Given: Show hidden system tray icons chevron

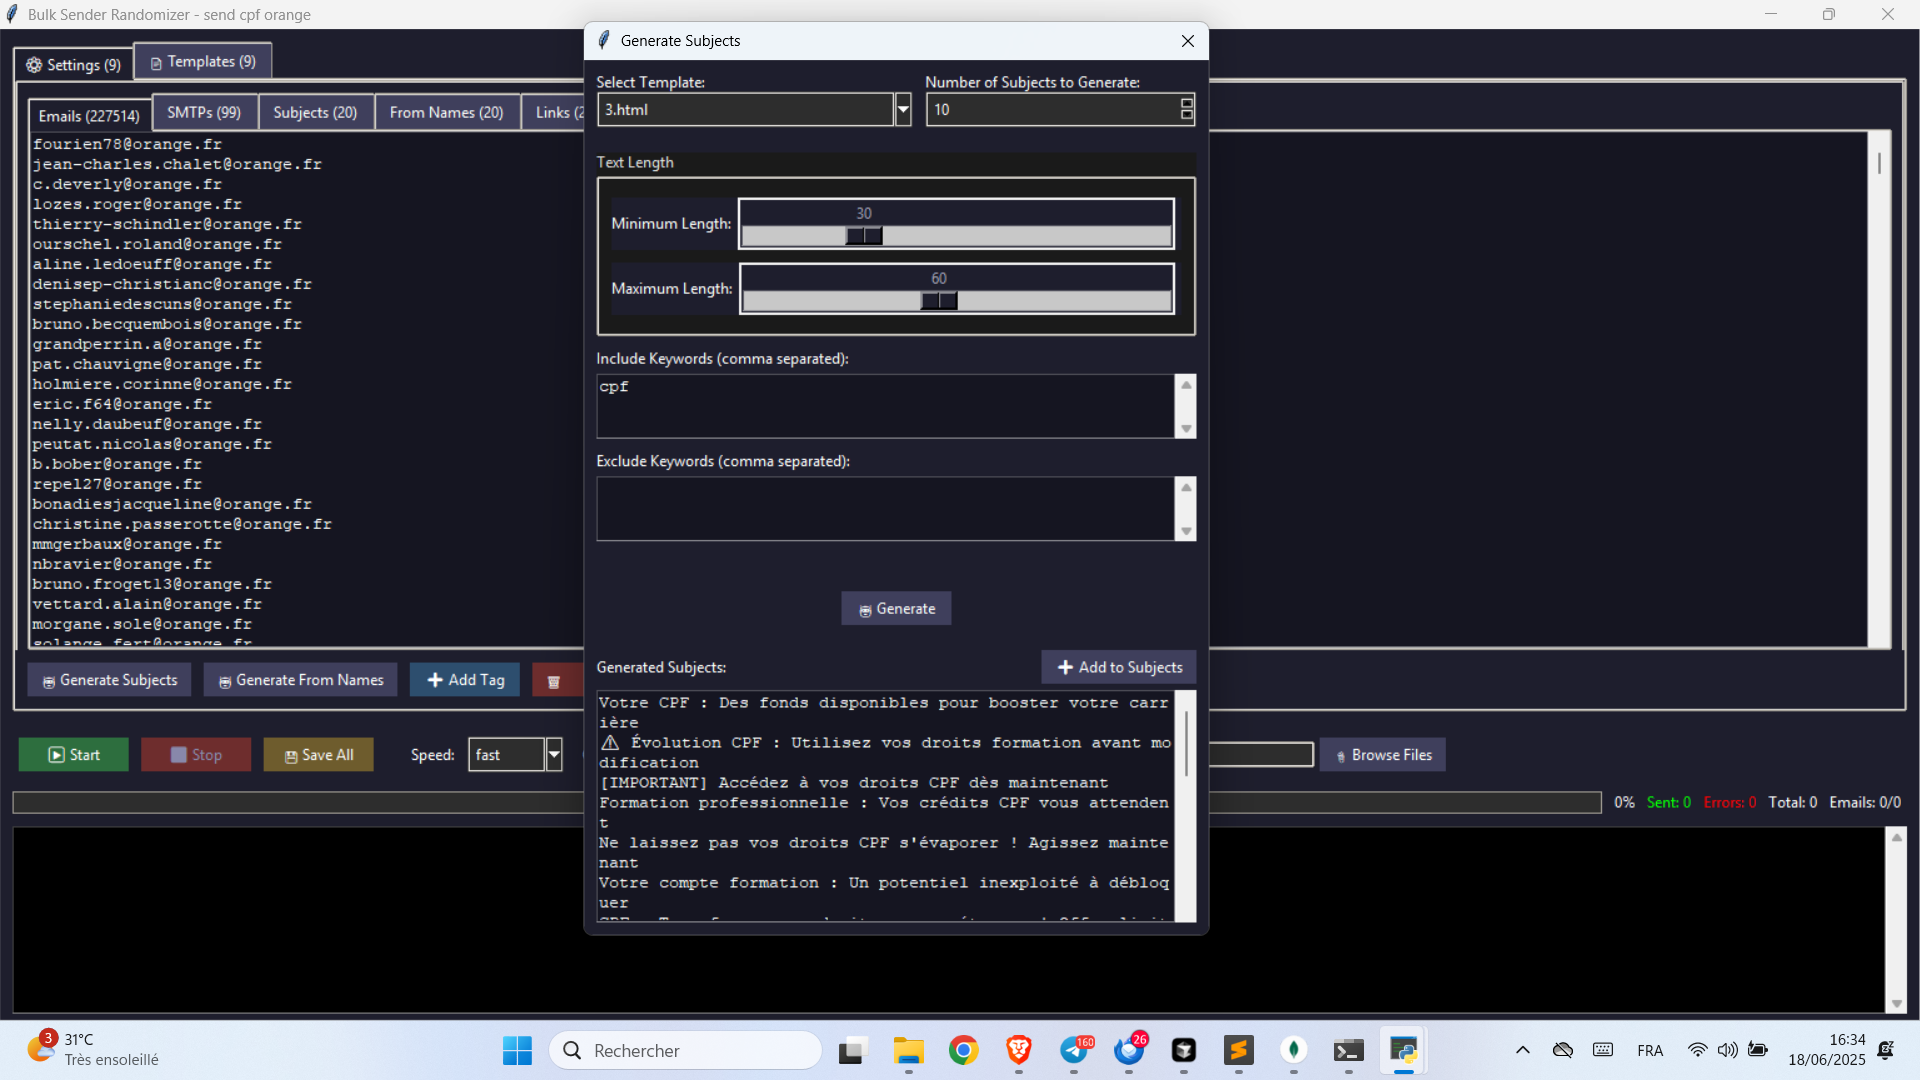Looking at the screenshot, I should [x=1522, y=1050].
